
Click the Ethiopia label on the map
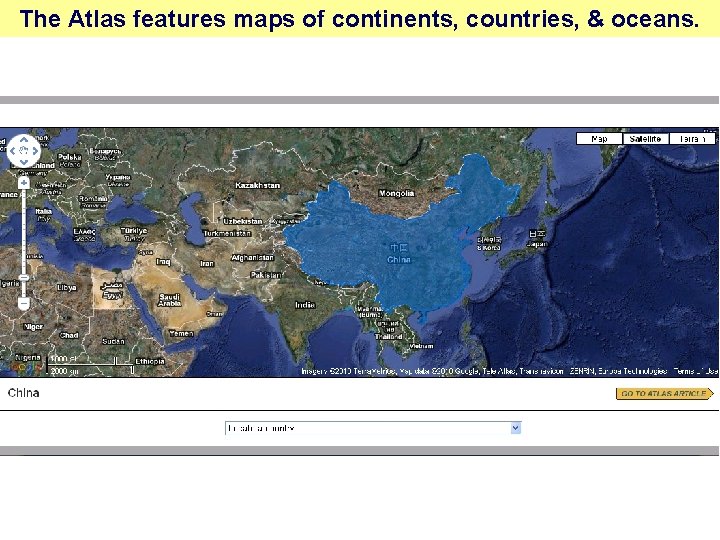coord(150,362)
